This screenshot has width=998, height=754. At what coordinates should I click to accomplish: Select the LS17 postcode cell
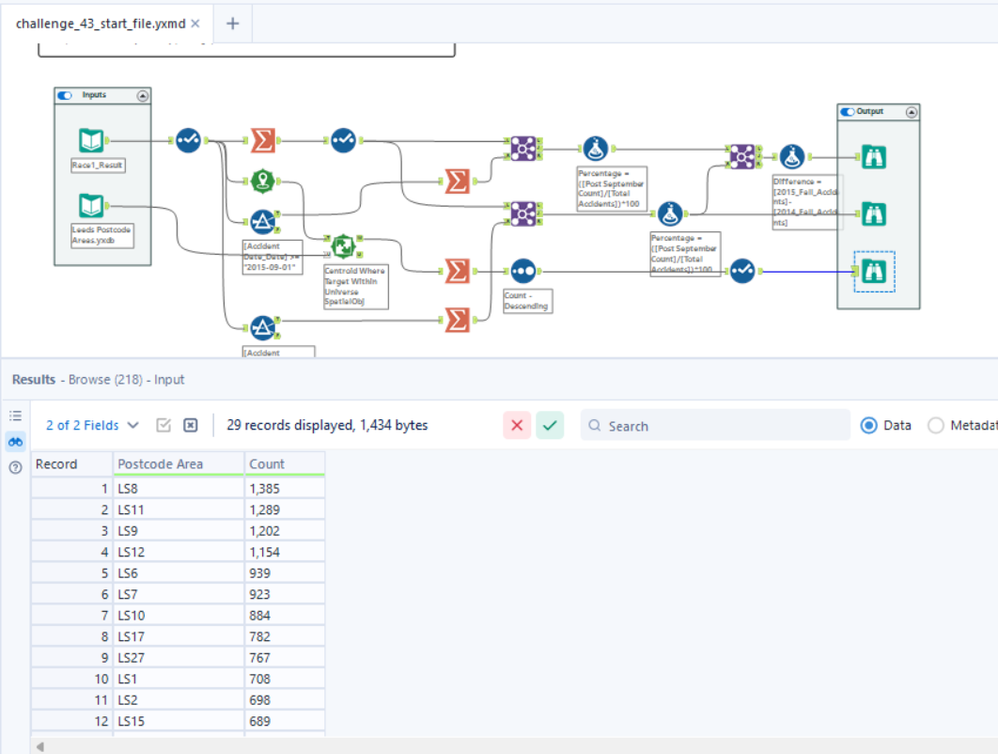(x=178, y=636)
